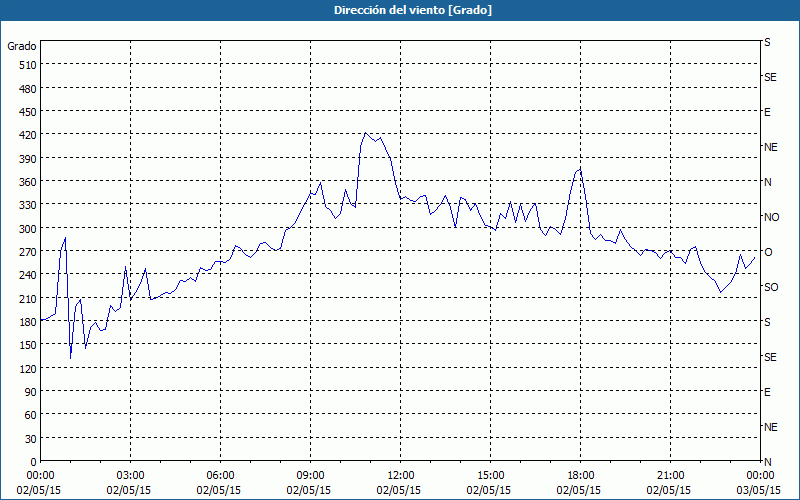Select the 510 value on the degree axis

pyautogui.click(x=29, y=65)
